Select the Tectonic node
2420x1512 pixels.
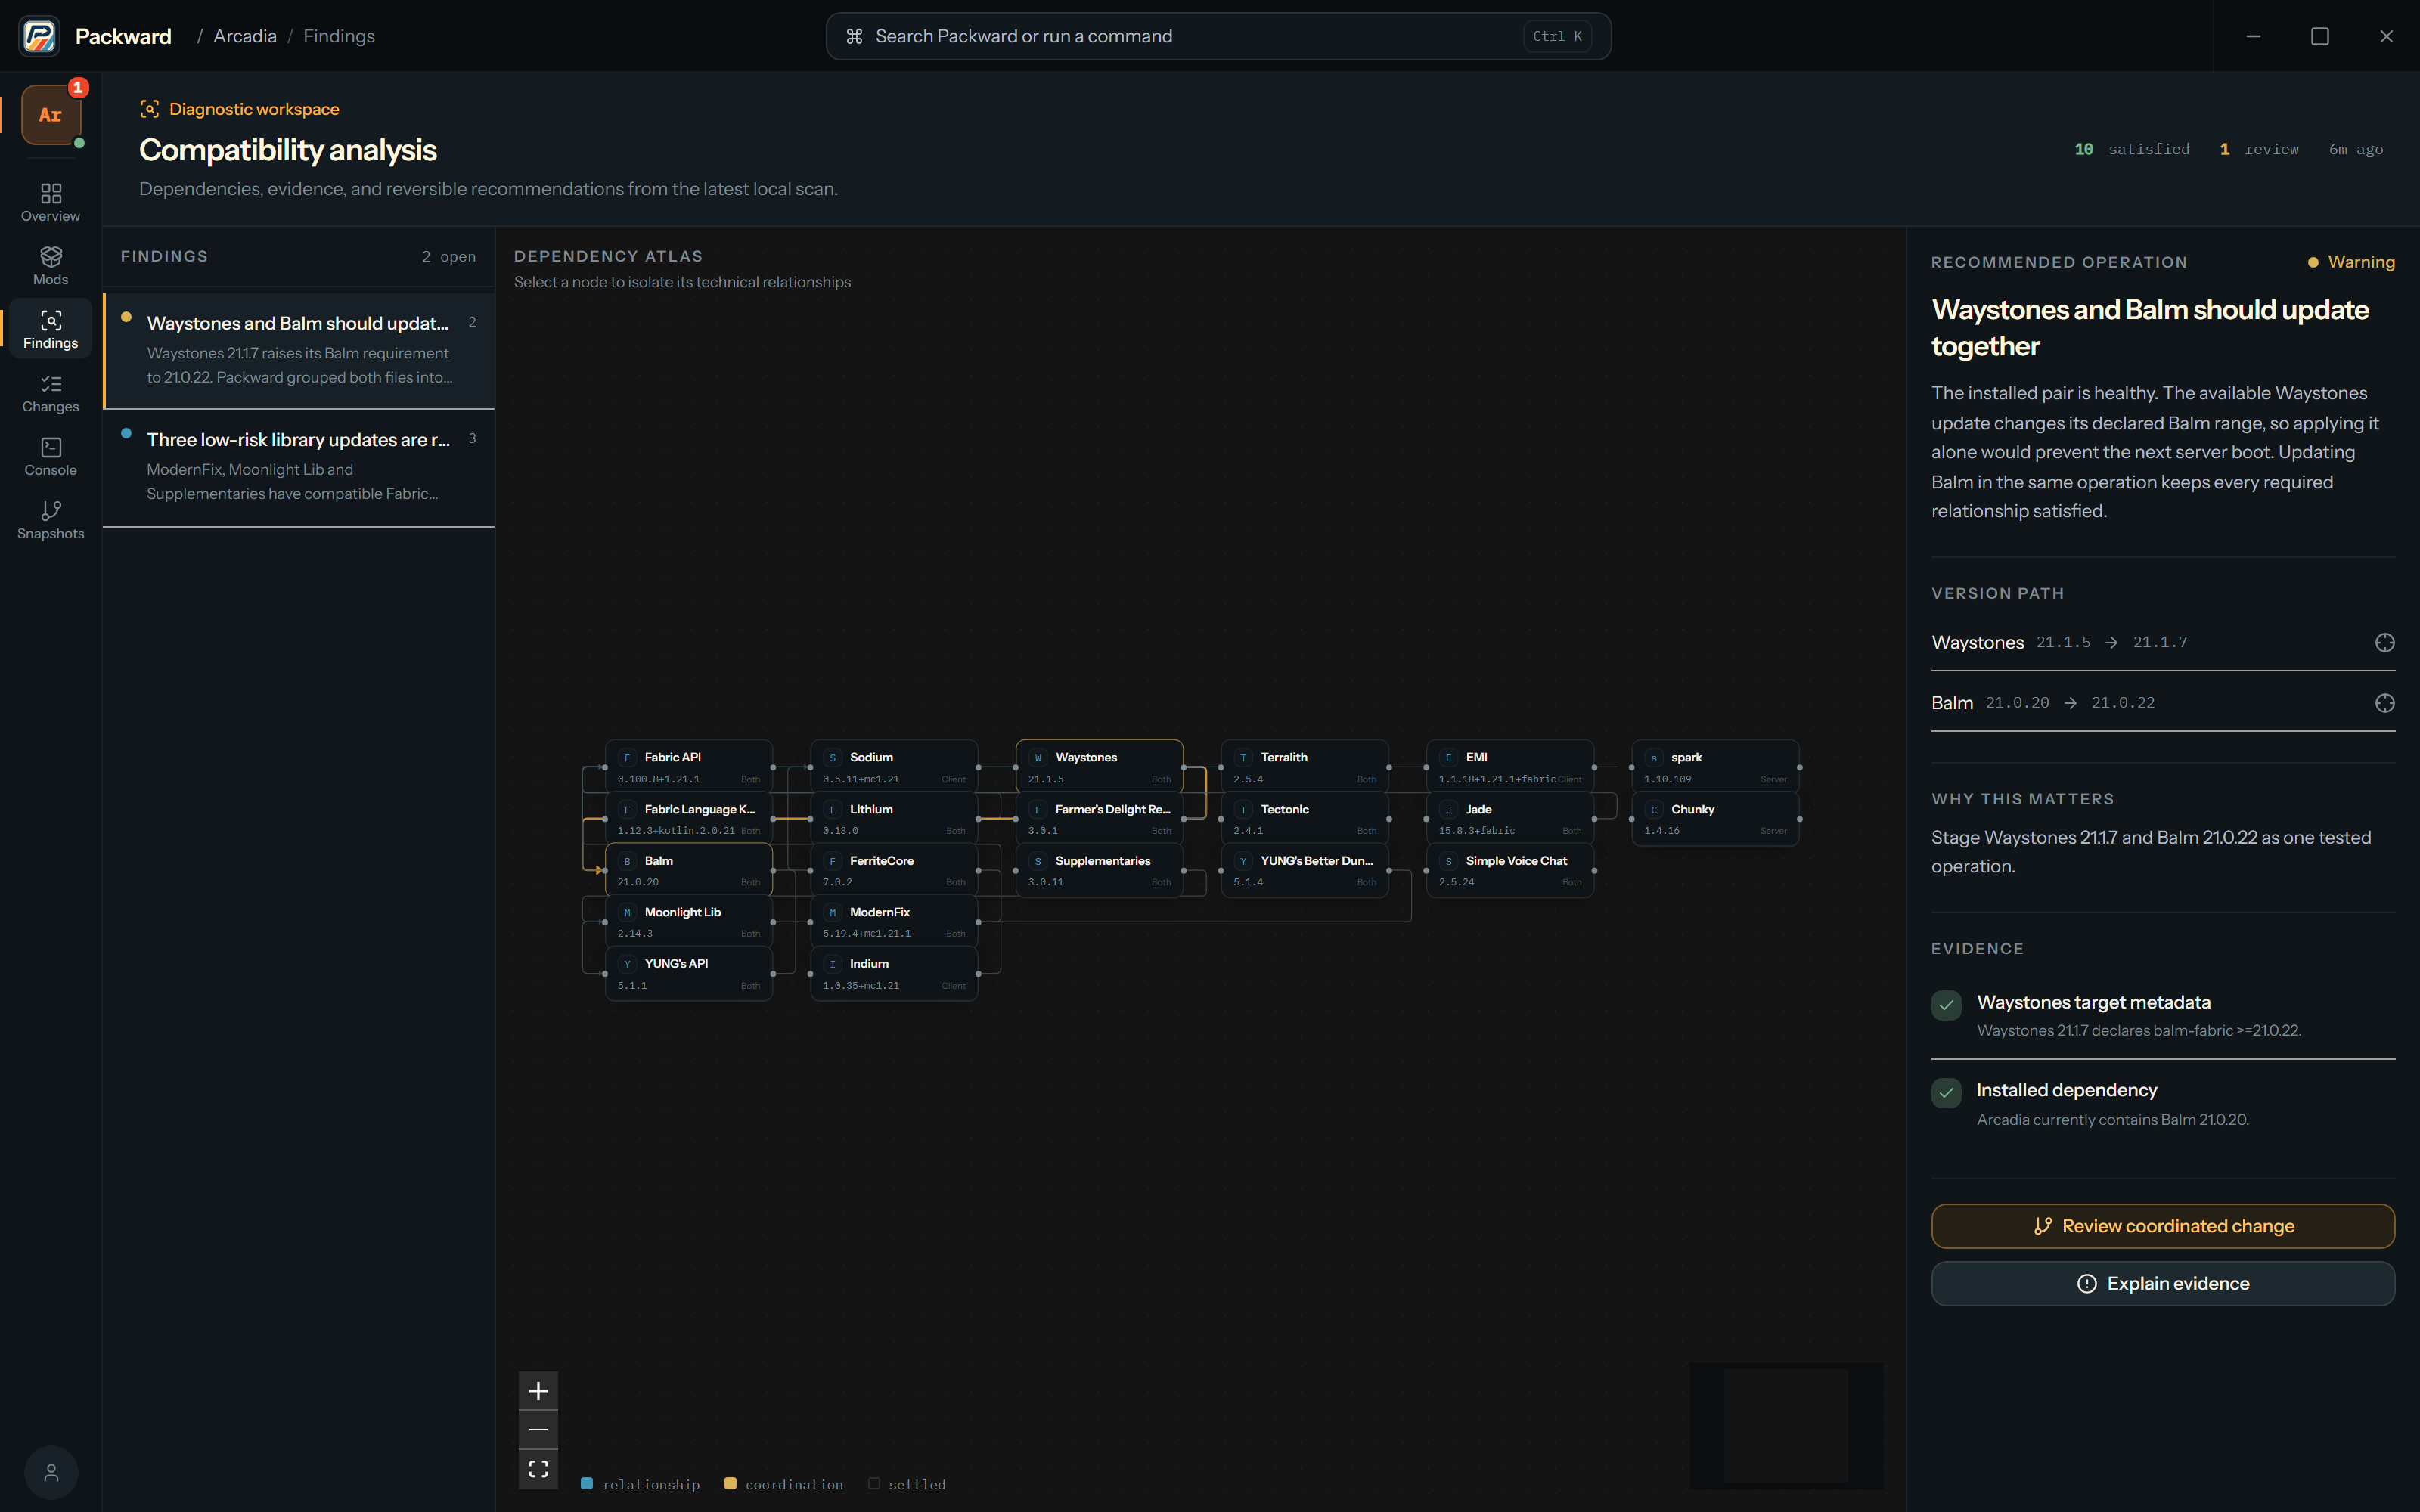pos(1305,819)
